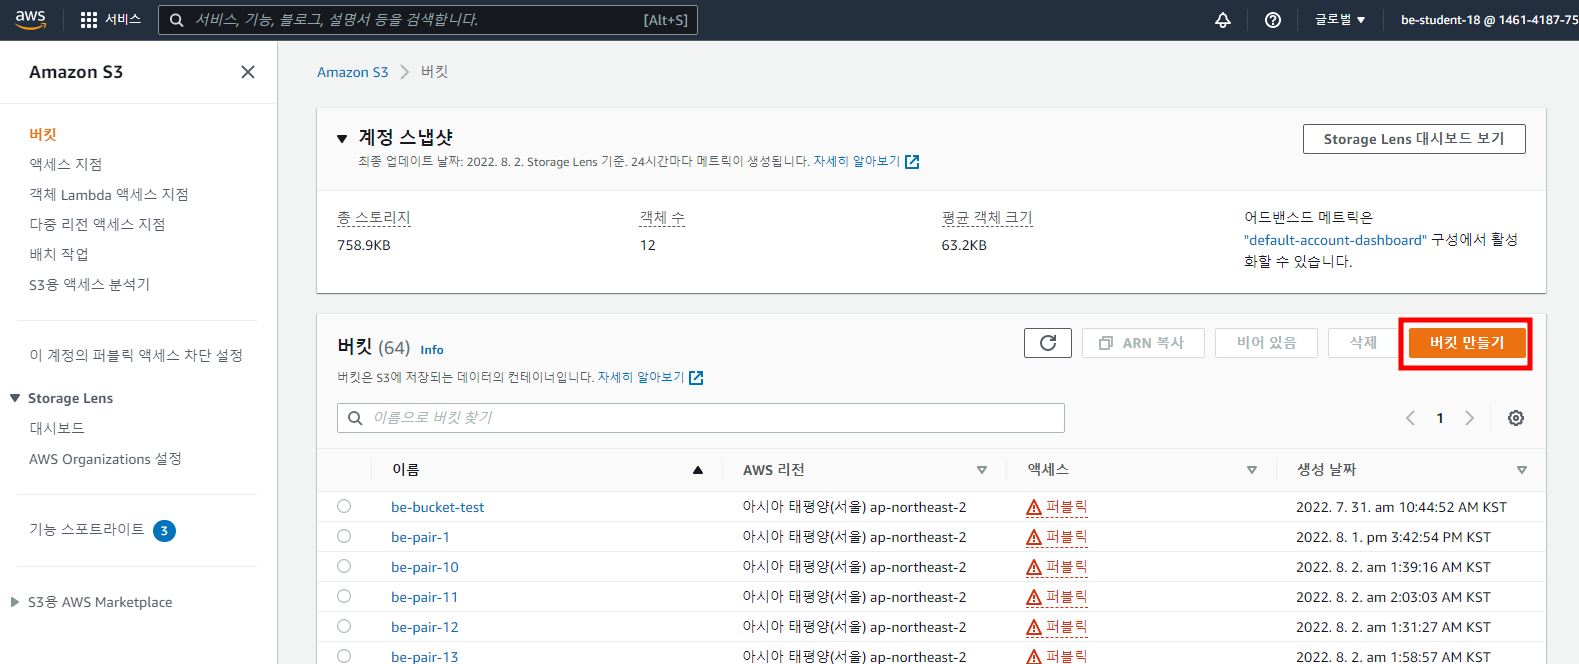This screenshot has height=664, width=1579.
Task: Click the external link icon in 계정 스냅샷
Action: pos(912,162)
